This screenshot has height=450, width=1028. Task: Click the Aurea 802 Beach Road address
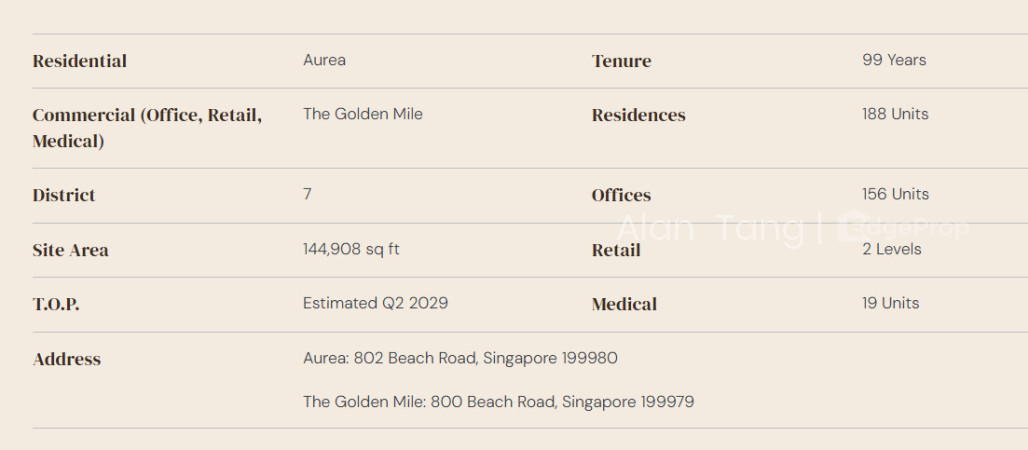[460, 359]
